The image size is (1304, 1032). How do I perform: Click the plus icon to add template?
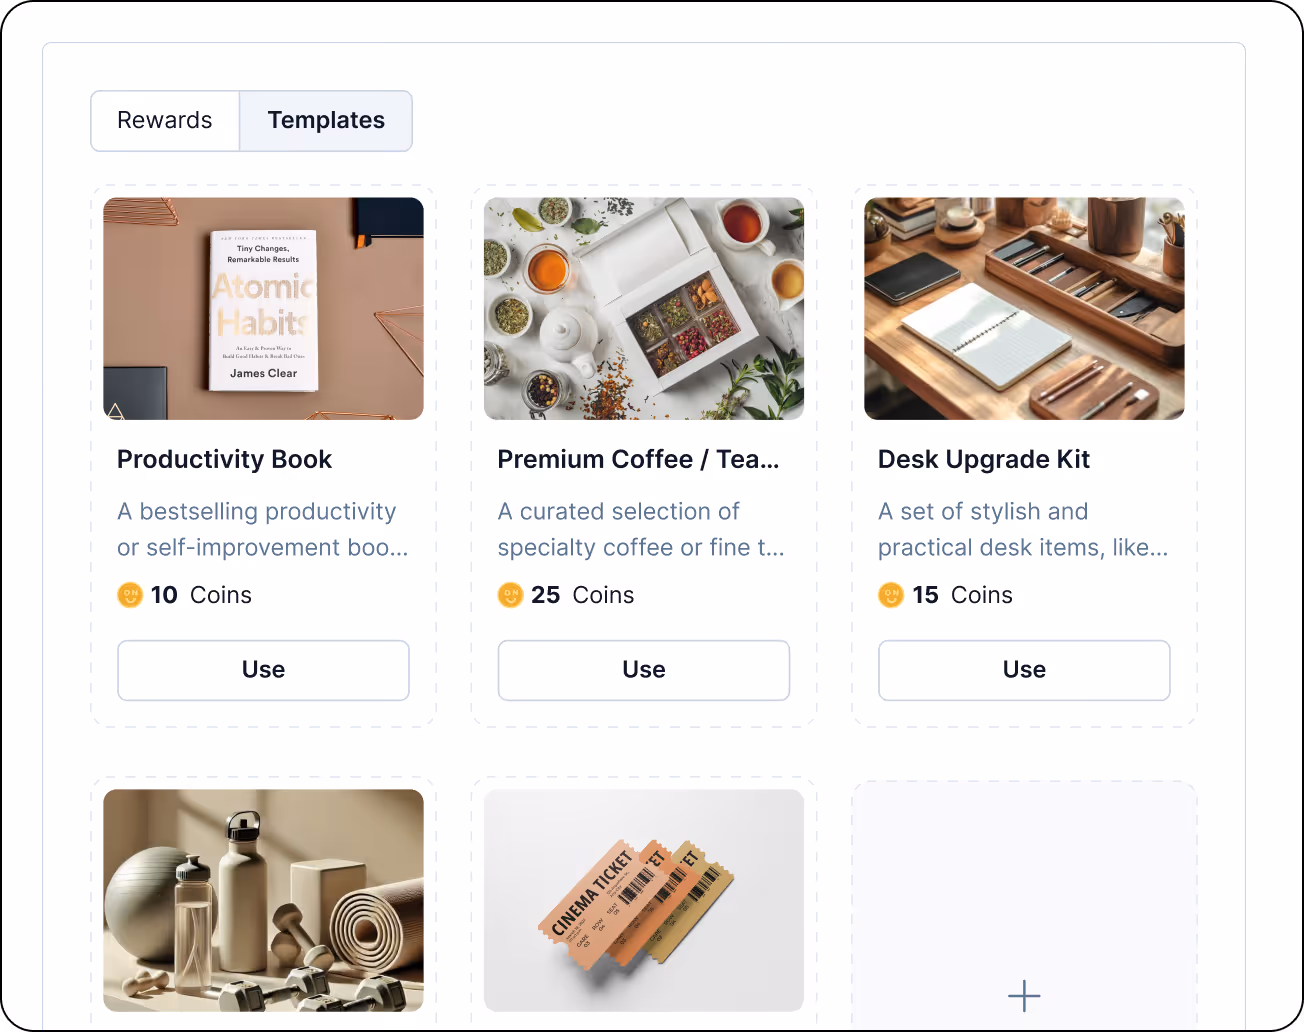click(x=1024, y=996)
